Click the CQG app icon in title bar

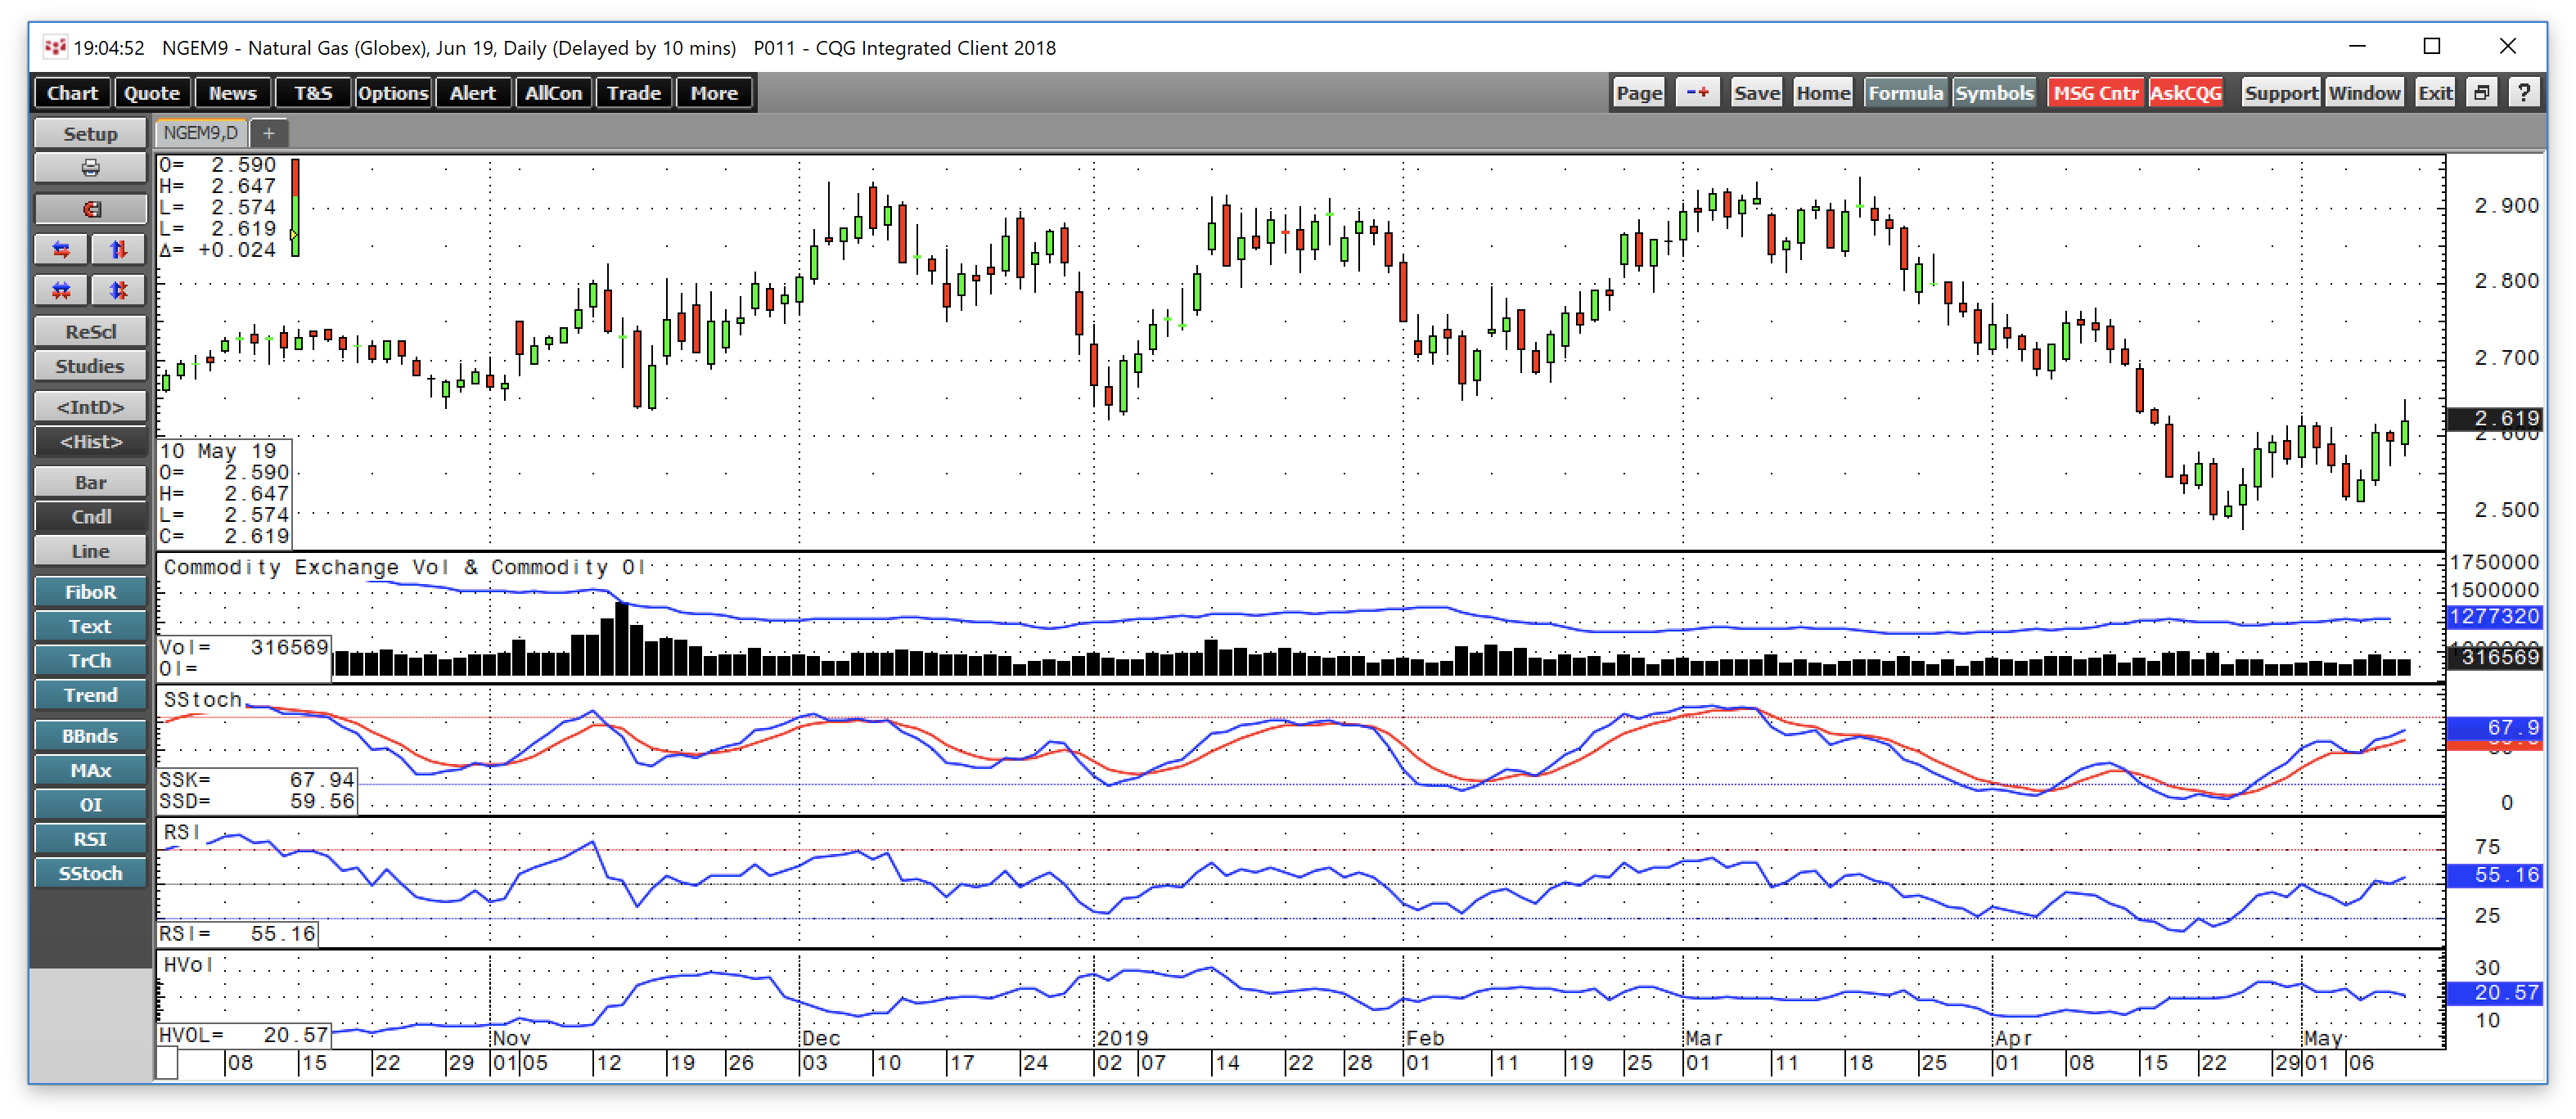55,47
